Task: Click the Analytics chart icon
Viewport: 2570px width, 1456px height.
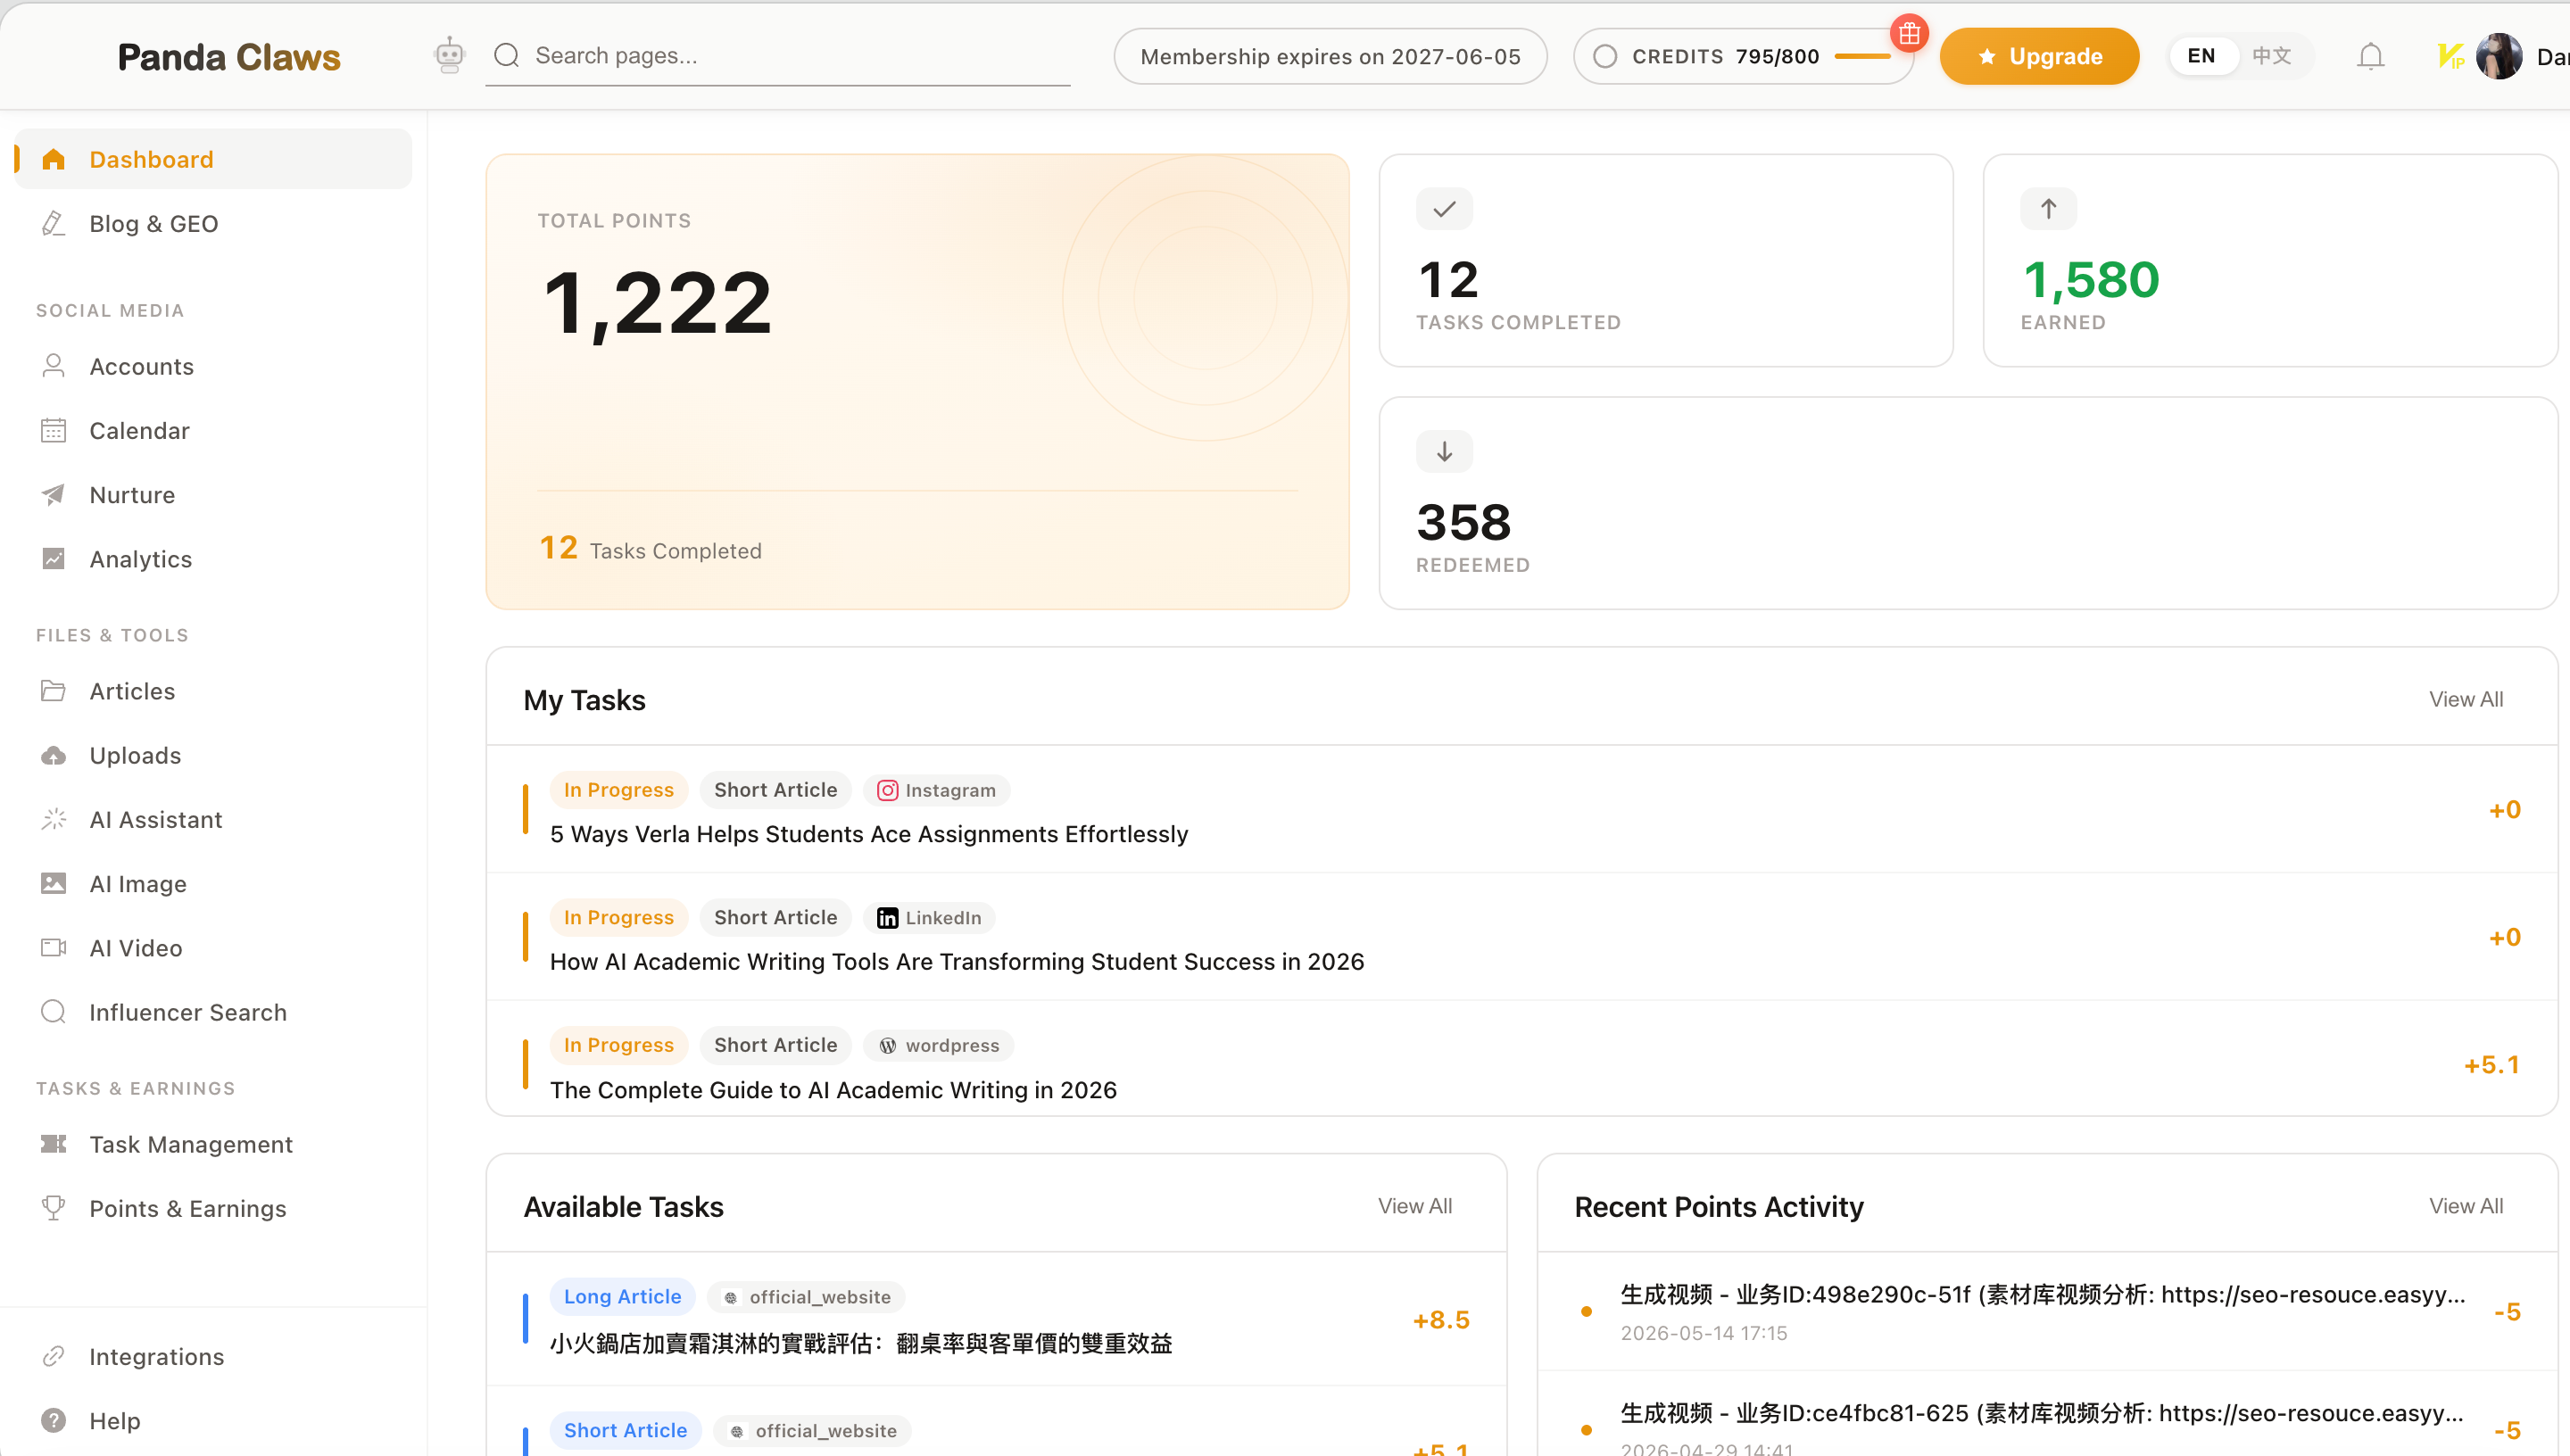Action: point(54,558)
